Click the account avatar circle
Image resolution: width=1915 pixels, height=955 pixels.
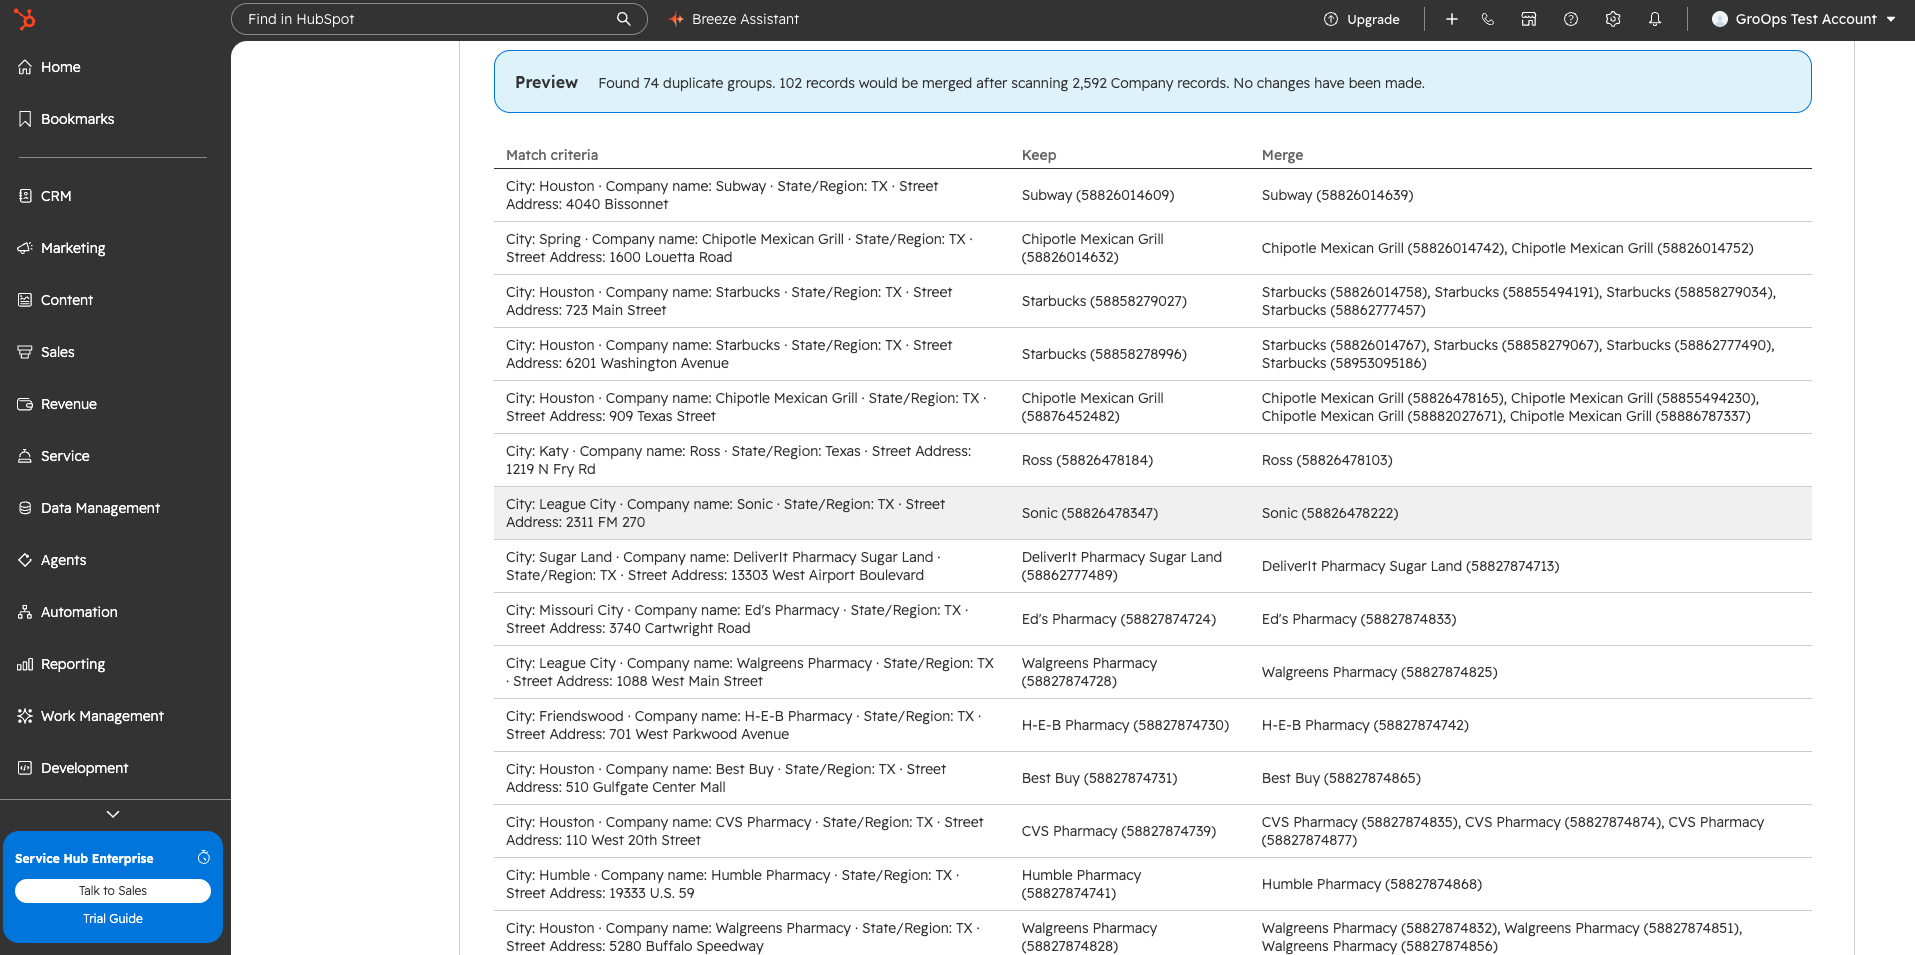[x=1720, y=19]
